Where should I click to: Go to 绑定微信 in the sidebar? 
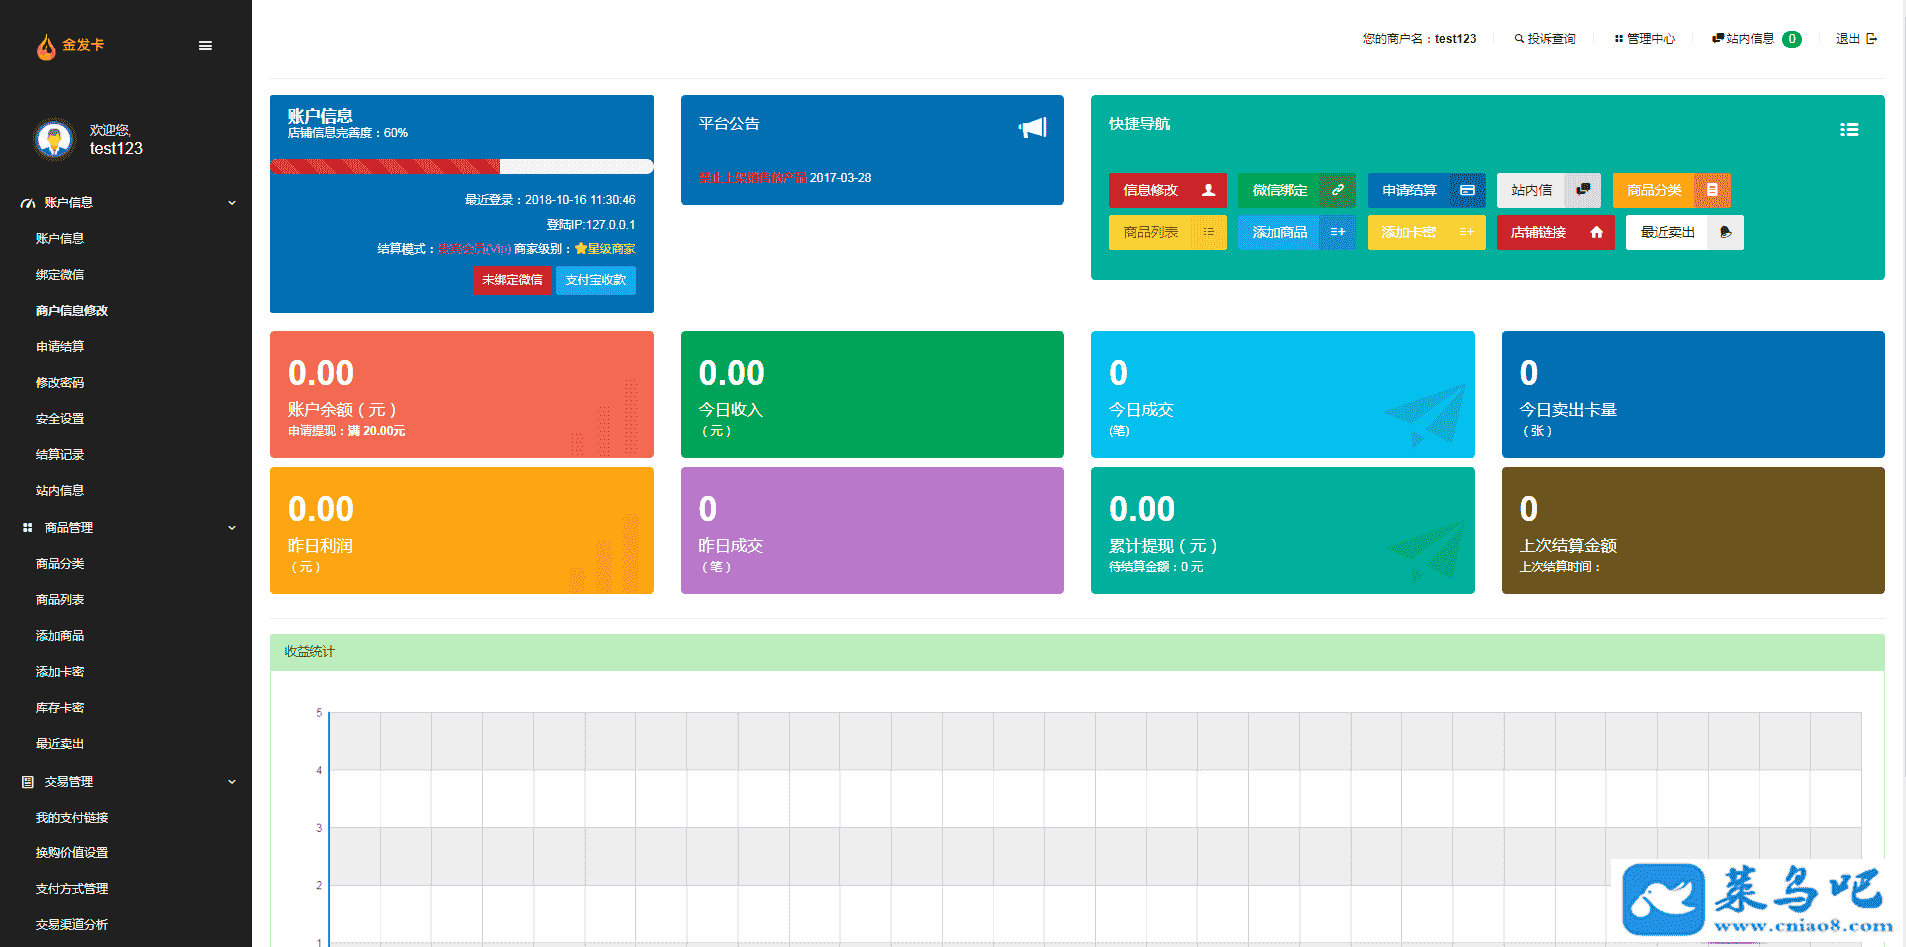60,275
